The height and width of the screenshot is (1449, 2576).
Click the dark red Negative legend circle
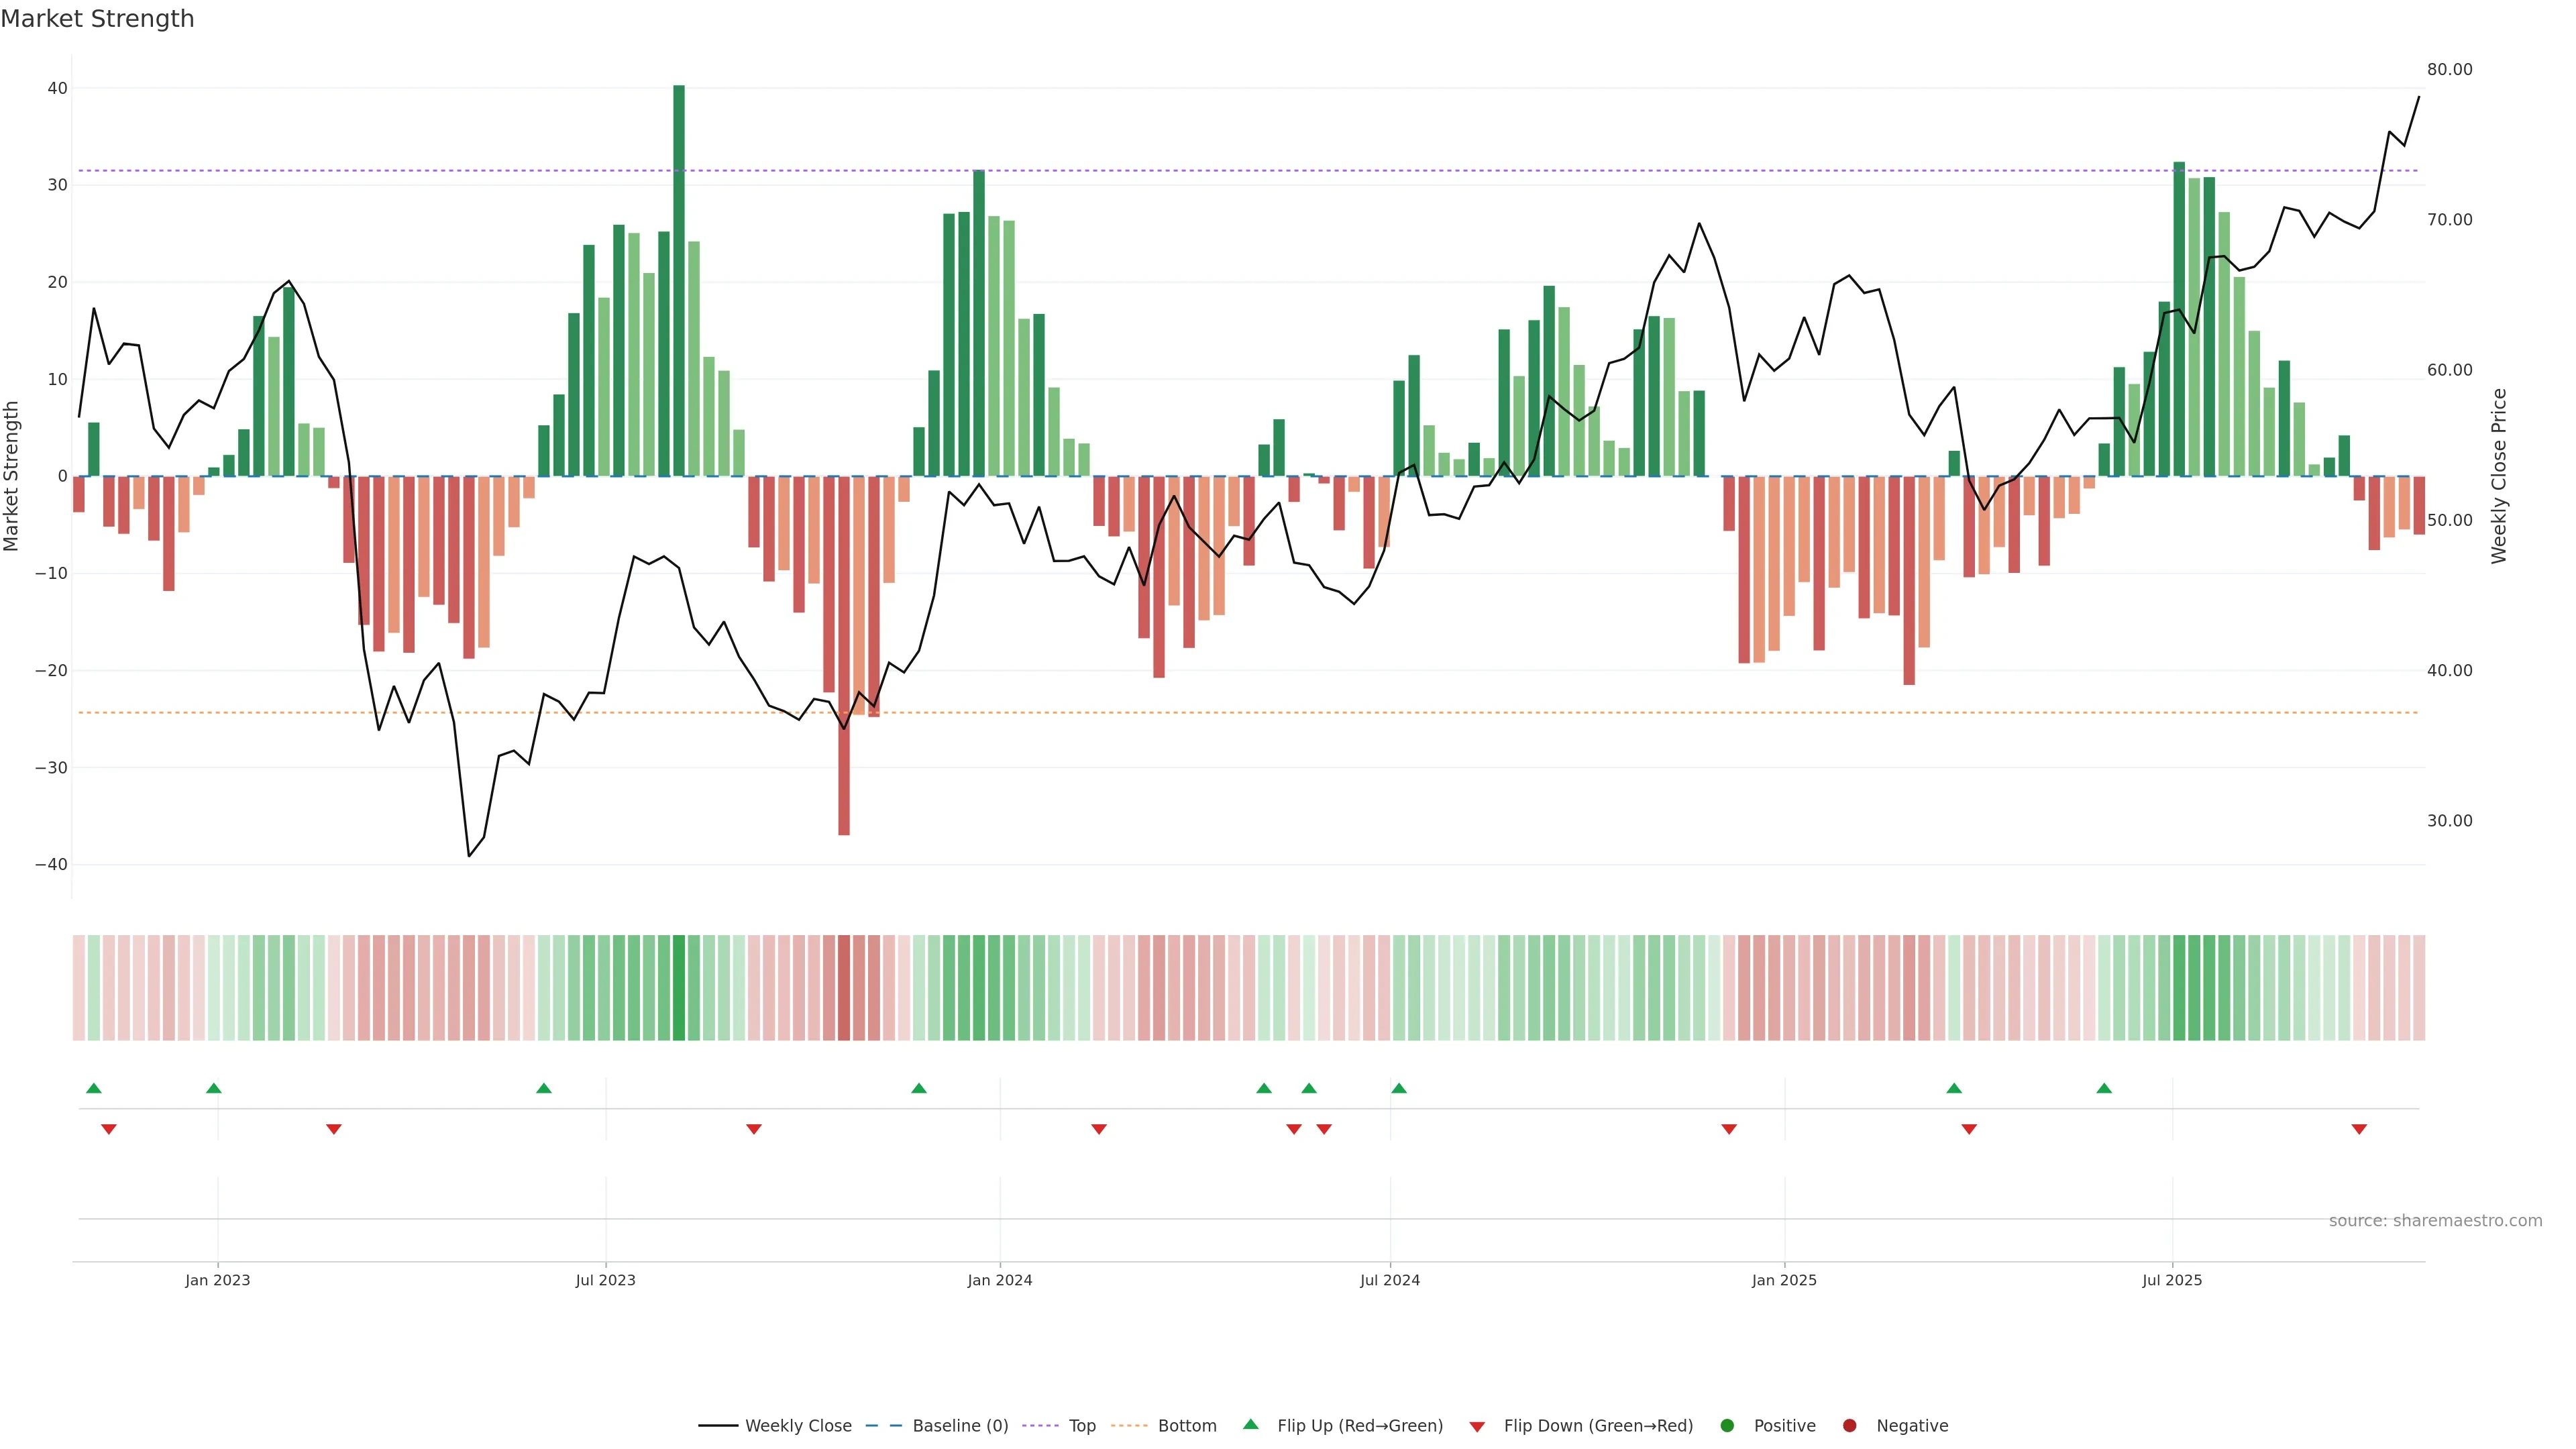(x=1849, y=1425)
